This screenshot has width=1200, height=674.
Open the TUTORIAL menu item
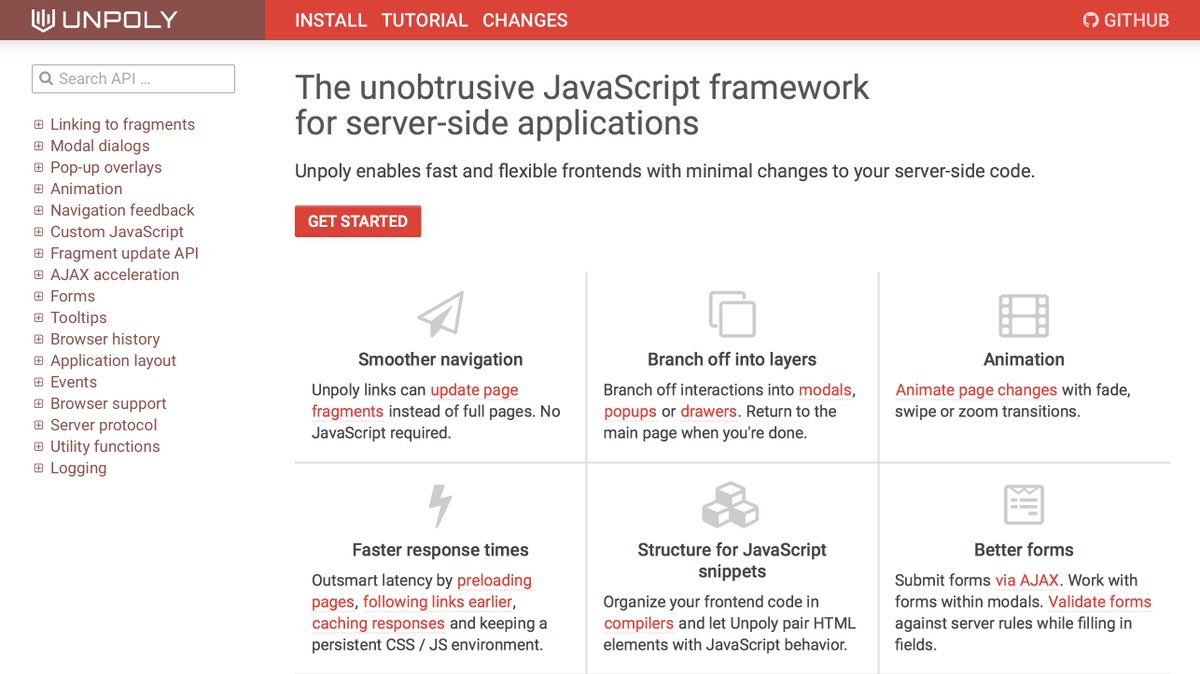pyautogui.click(x=424, y=20)
